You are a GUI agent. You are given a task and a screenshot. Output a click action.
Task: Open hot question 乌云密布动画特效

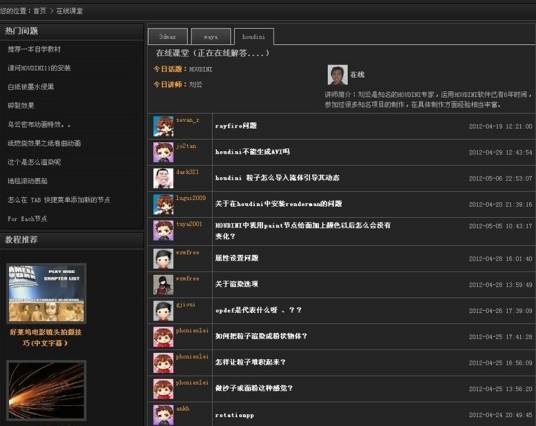tap(39, 124)
